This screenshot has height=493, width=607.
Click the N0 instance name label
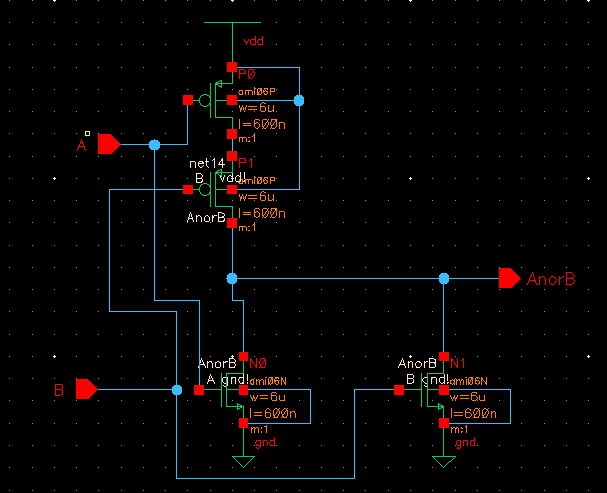click(258, 363)
